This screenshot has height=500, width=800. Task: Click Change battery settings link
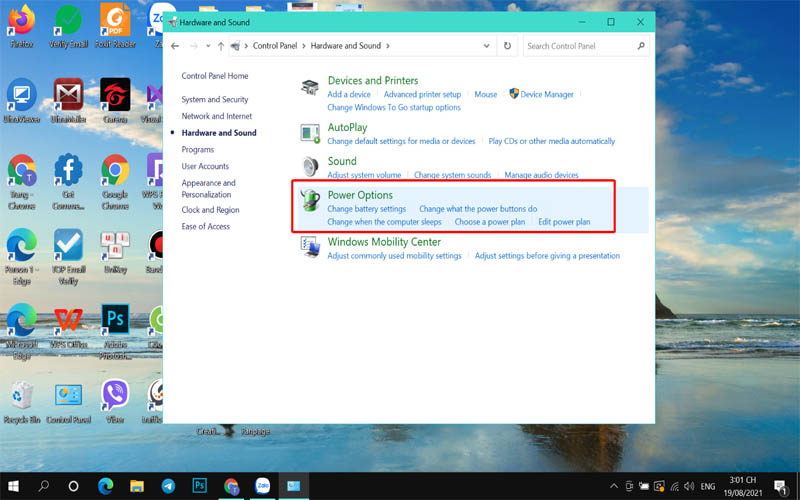[367, 209]
